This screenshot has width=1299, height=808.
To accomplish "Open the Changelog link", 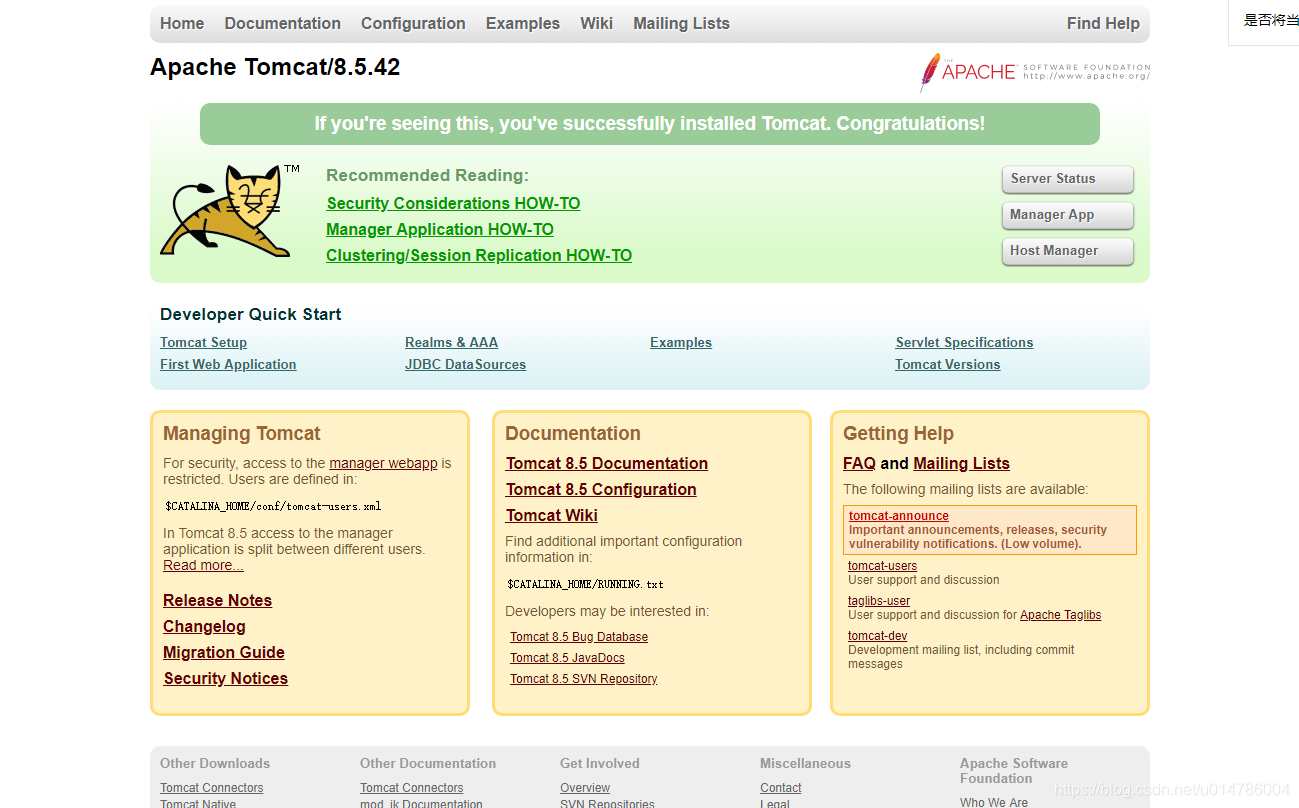I will point(204,626).
